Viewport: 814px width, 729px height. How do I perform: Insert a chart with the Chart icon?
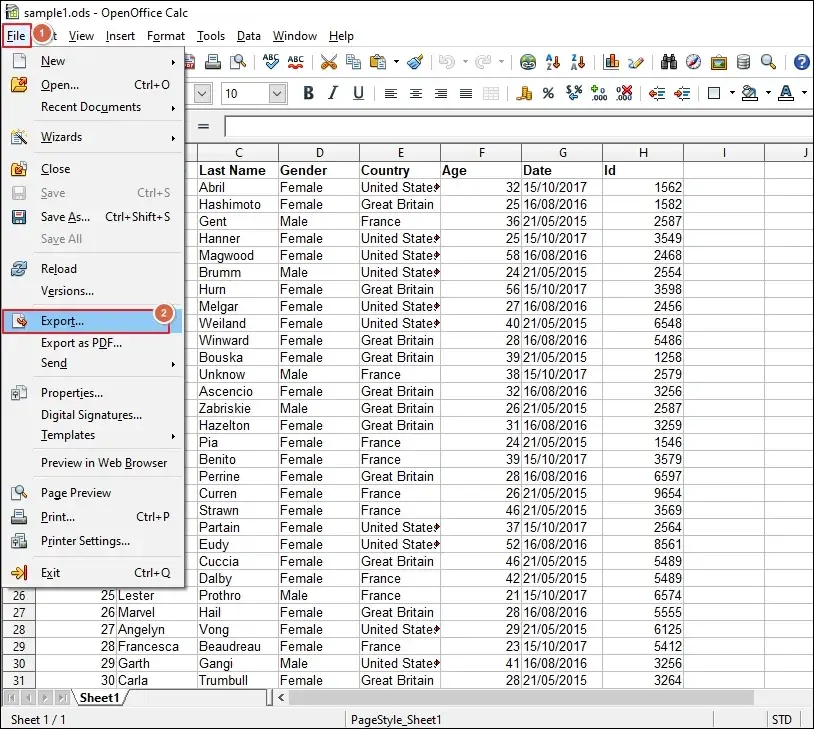[x=611, y=62]
